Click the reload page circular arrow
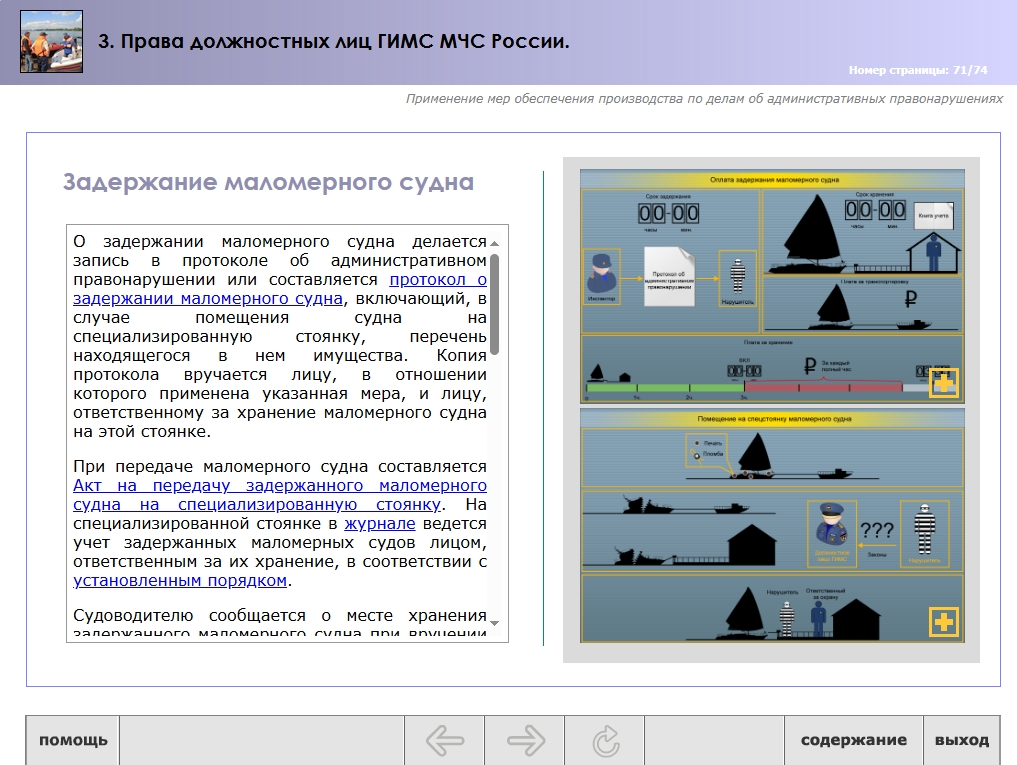This screenshot has height=765, width=1017. [x=605, y=741]
